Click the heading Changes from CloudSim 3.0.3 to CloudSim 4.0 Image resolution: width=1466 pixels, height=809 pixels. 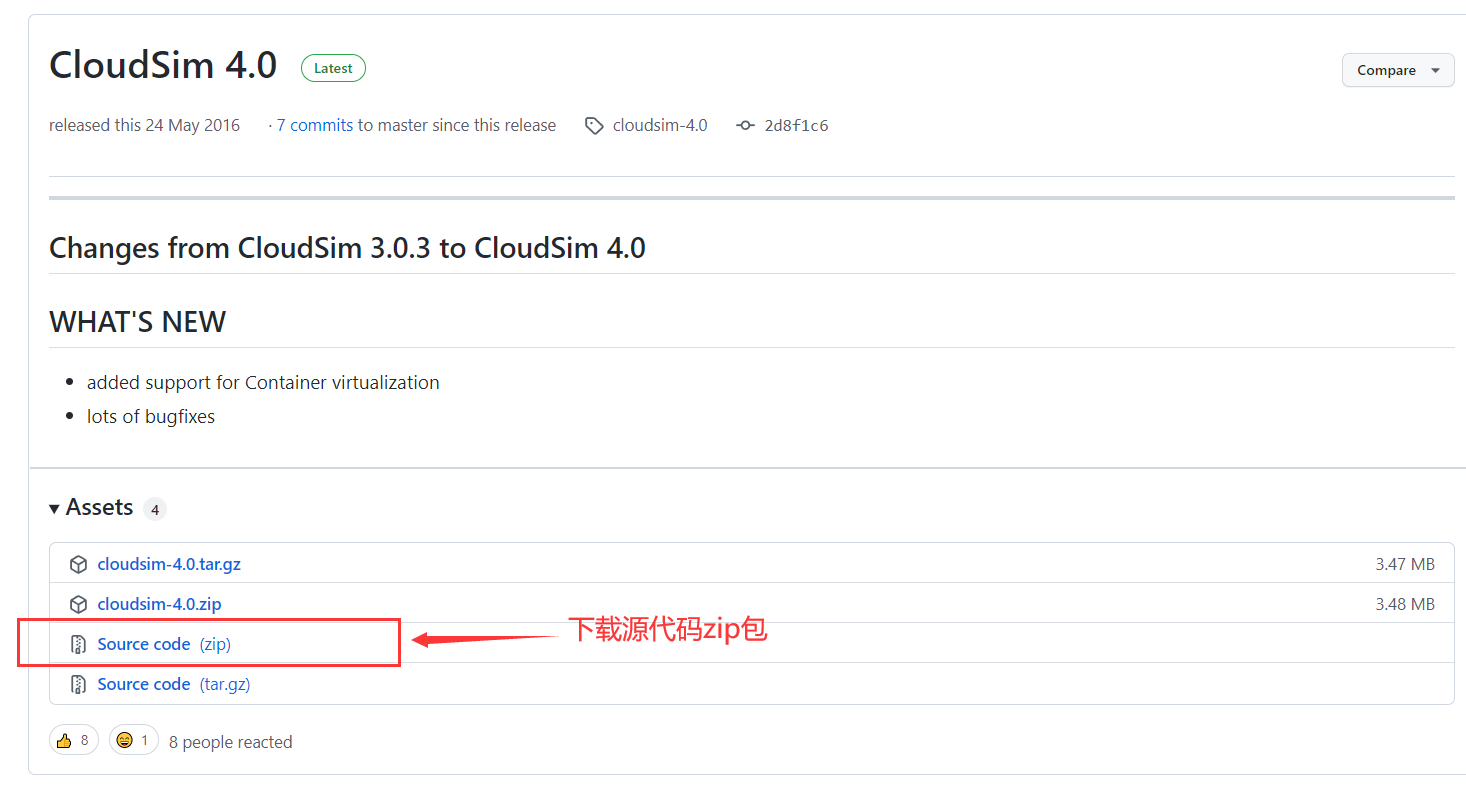coord(347,248)
